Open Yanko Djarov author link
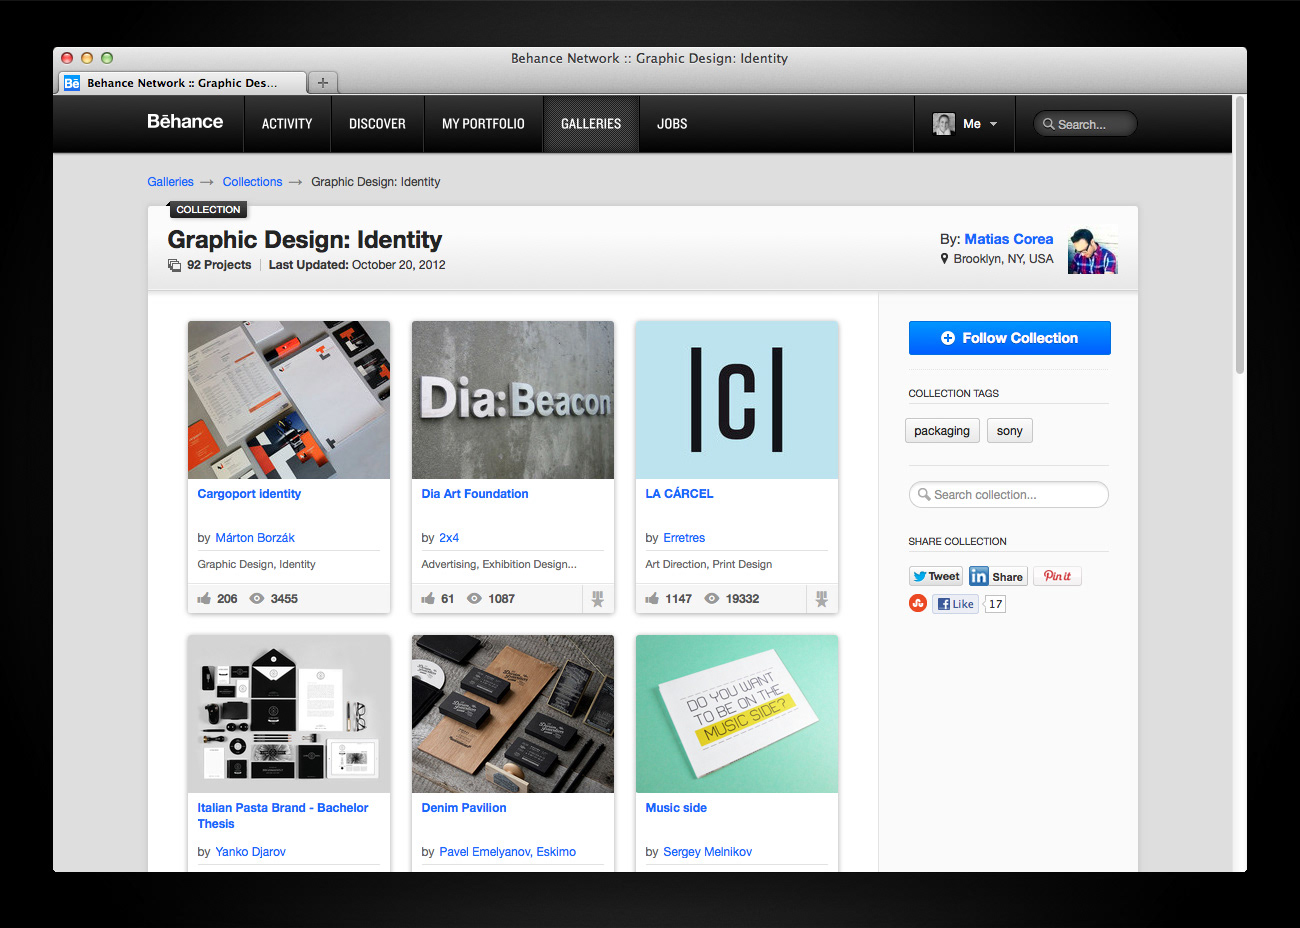This screenshot has height=928, width=1300. 251,852
